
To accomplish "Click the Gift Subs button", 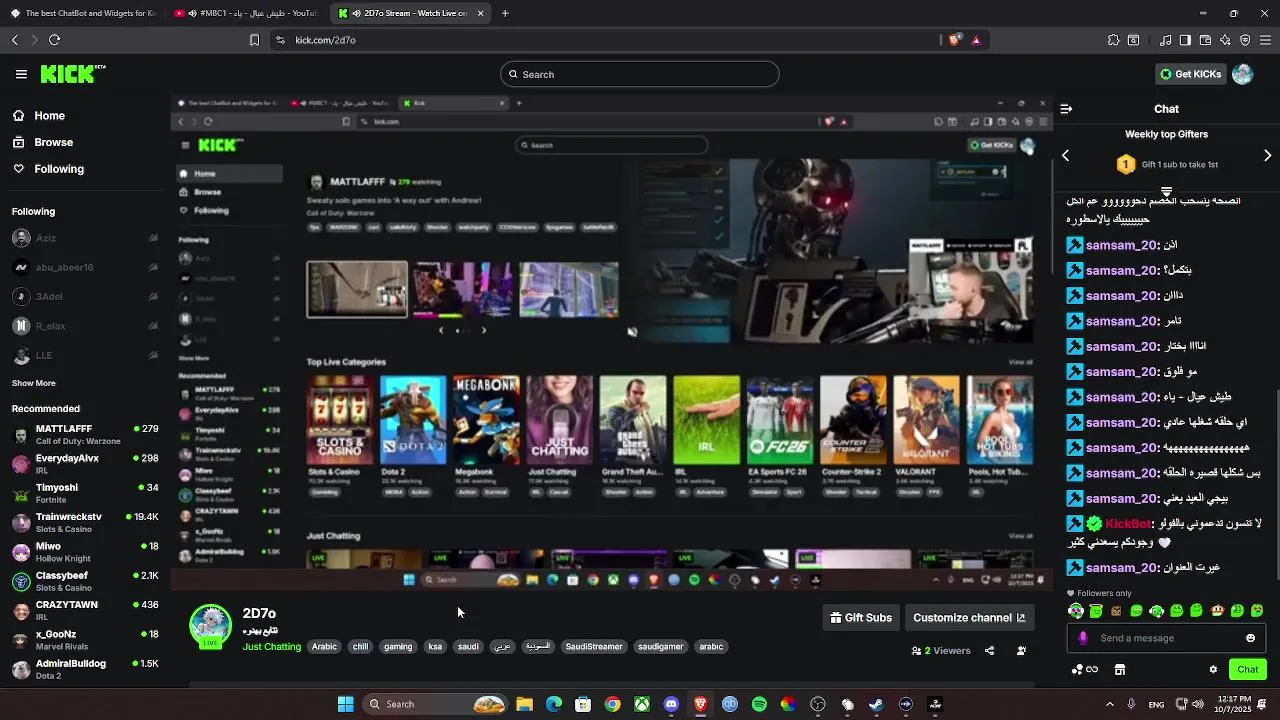I will tap(861, 618).
